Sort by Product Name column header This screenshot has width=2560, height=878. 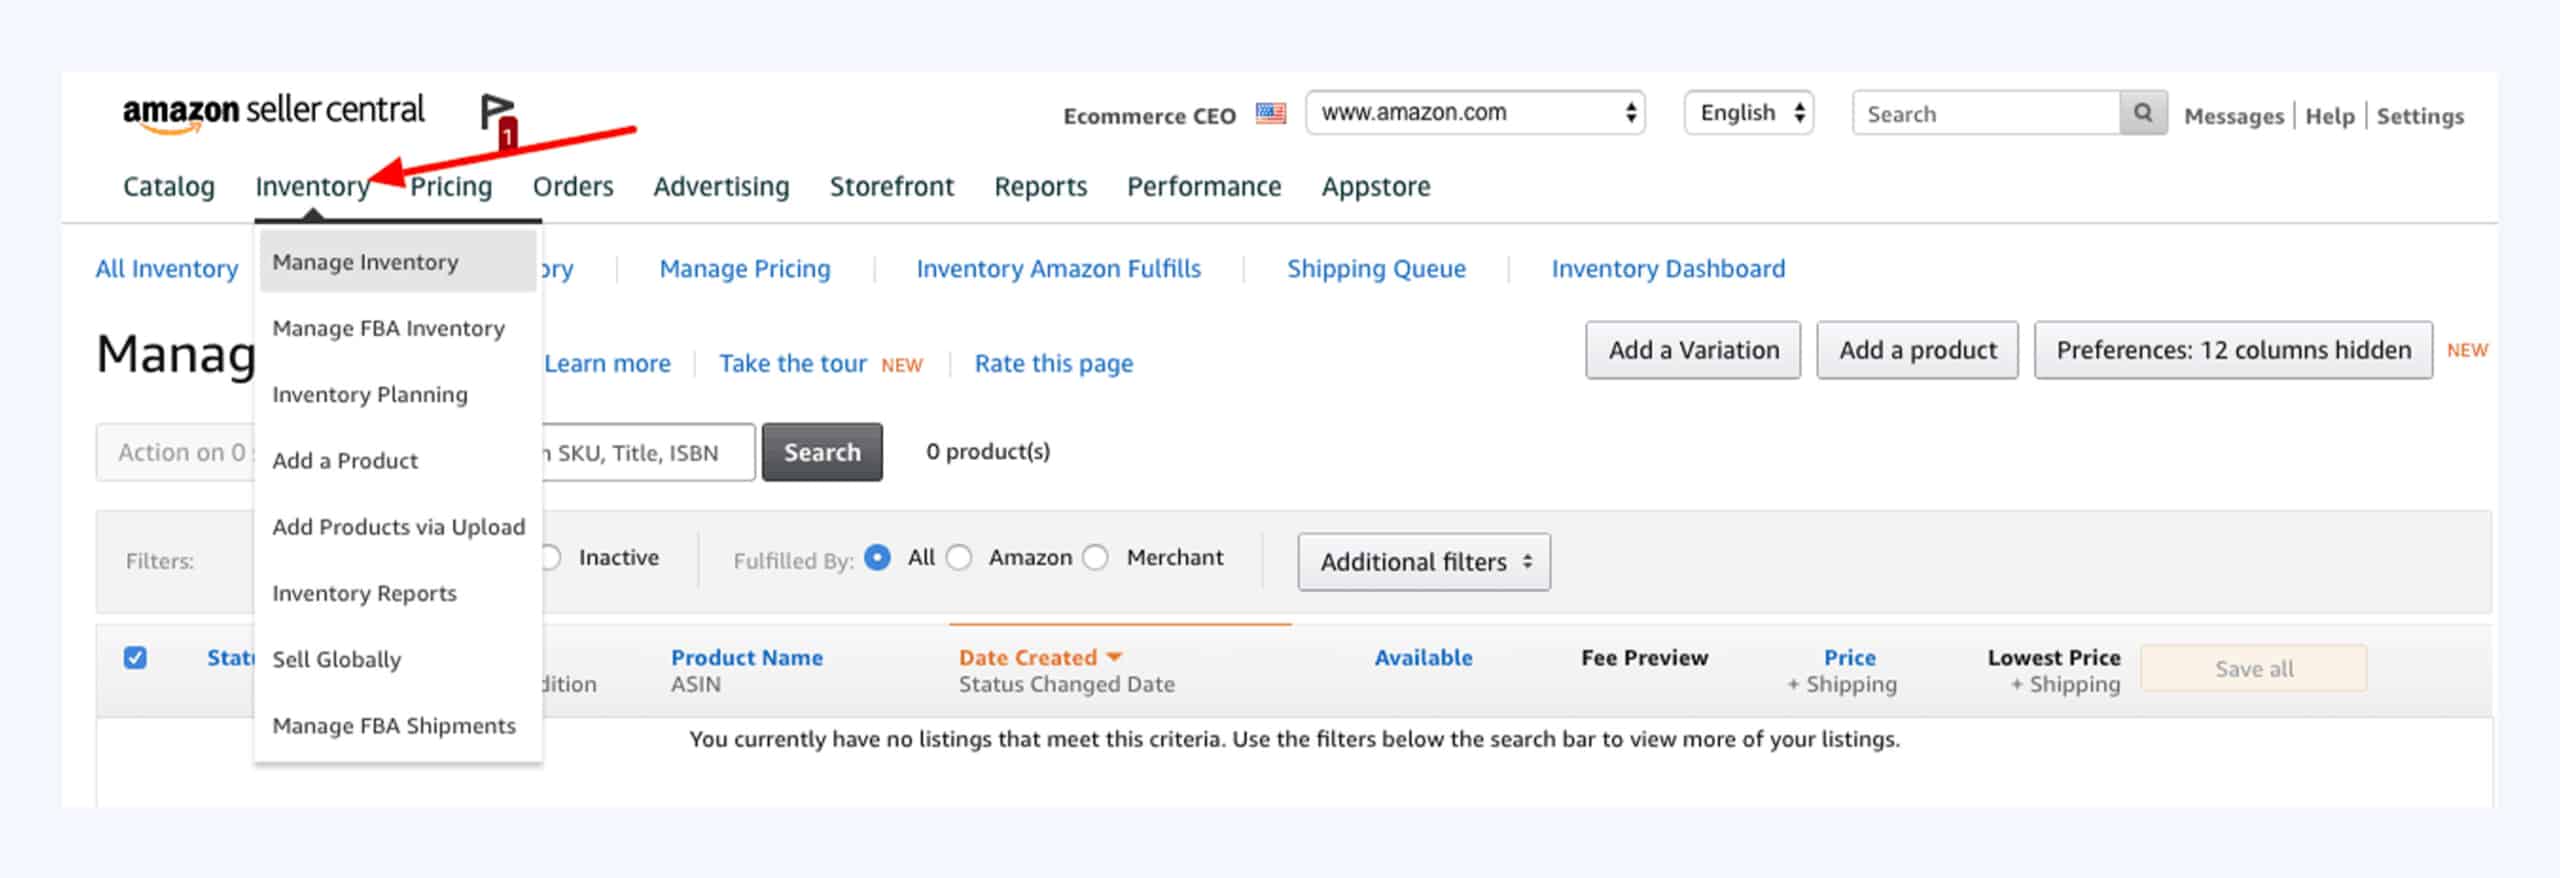pos(747,658)
